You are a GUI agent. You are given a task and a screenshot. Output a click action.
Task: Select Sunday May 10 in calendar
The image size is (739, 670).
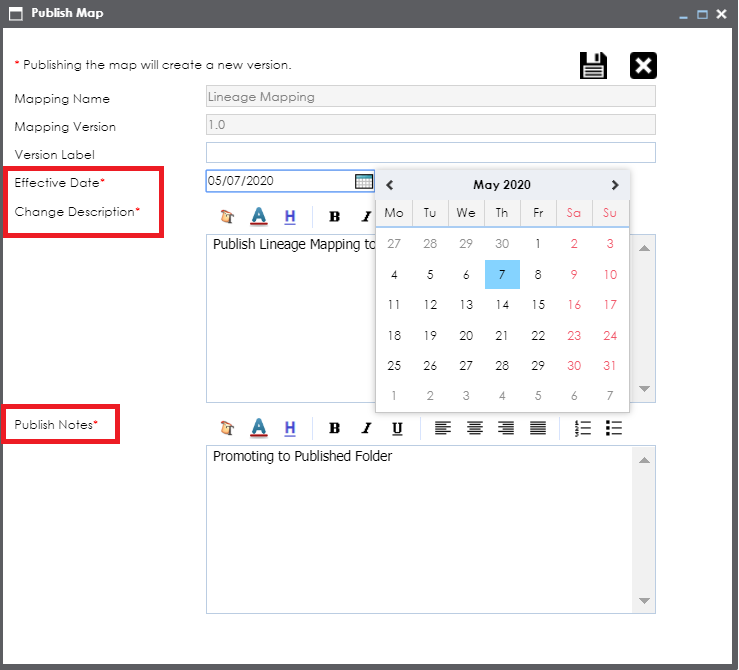click(x=610, y=274)
